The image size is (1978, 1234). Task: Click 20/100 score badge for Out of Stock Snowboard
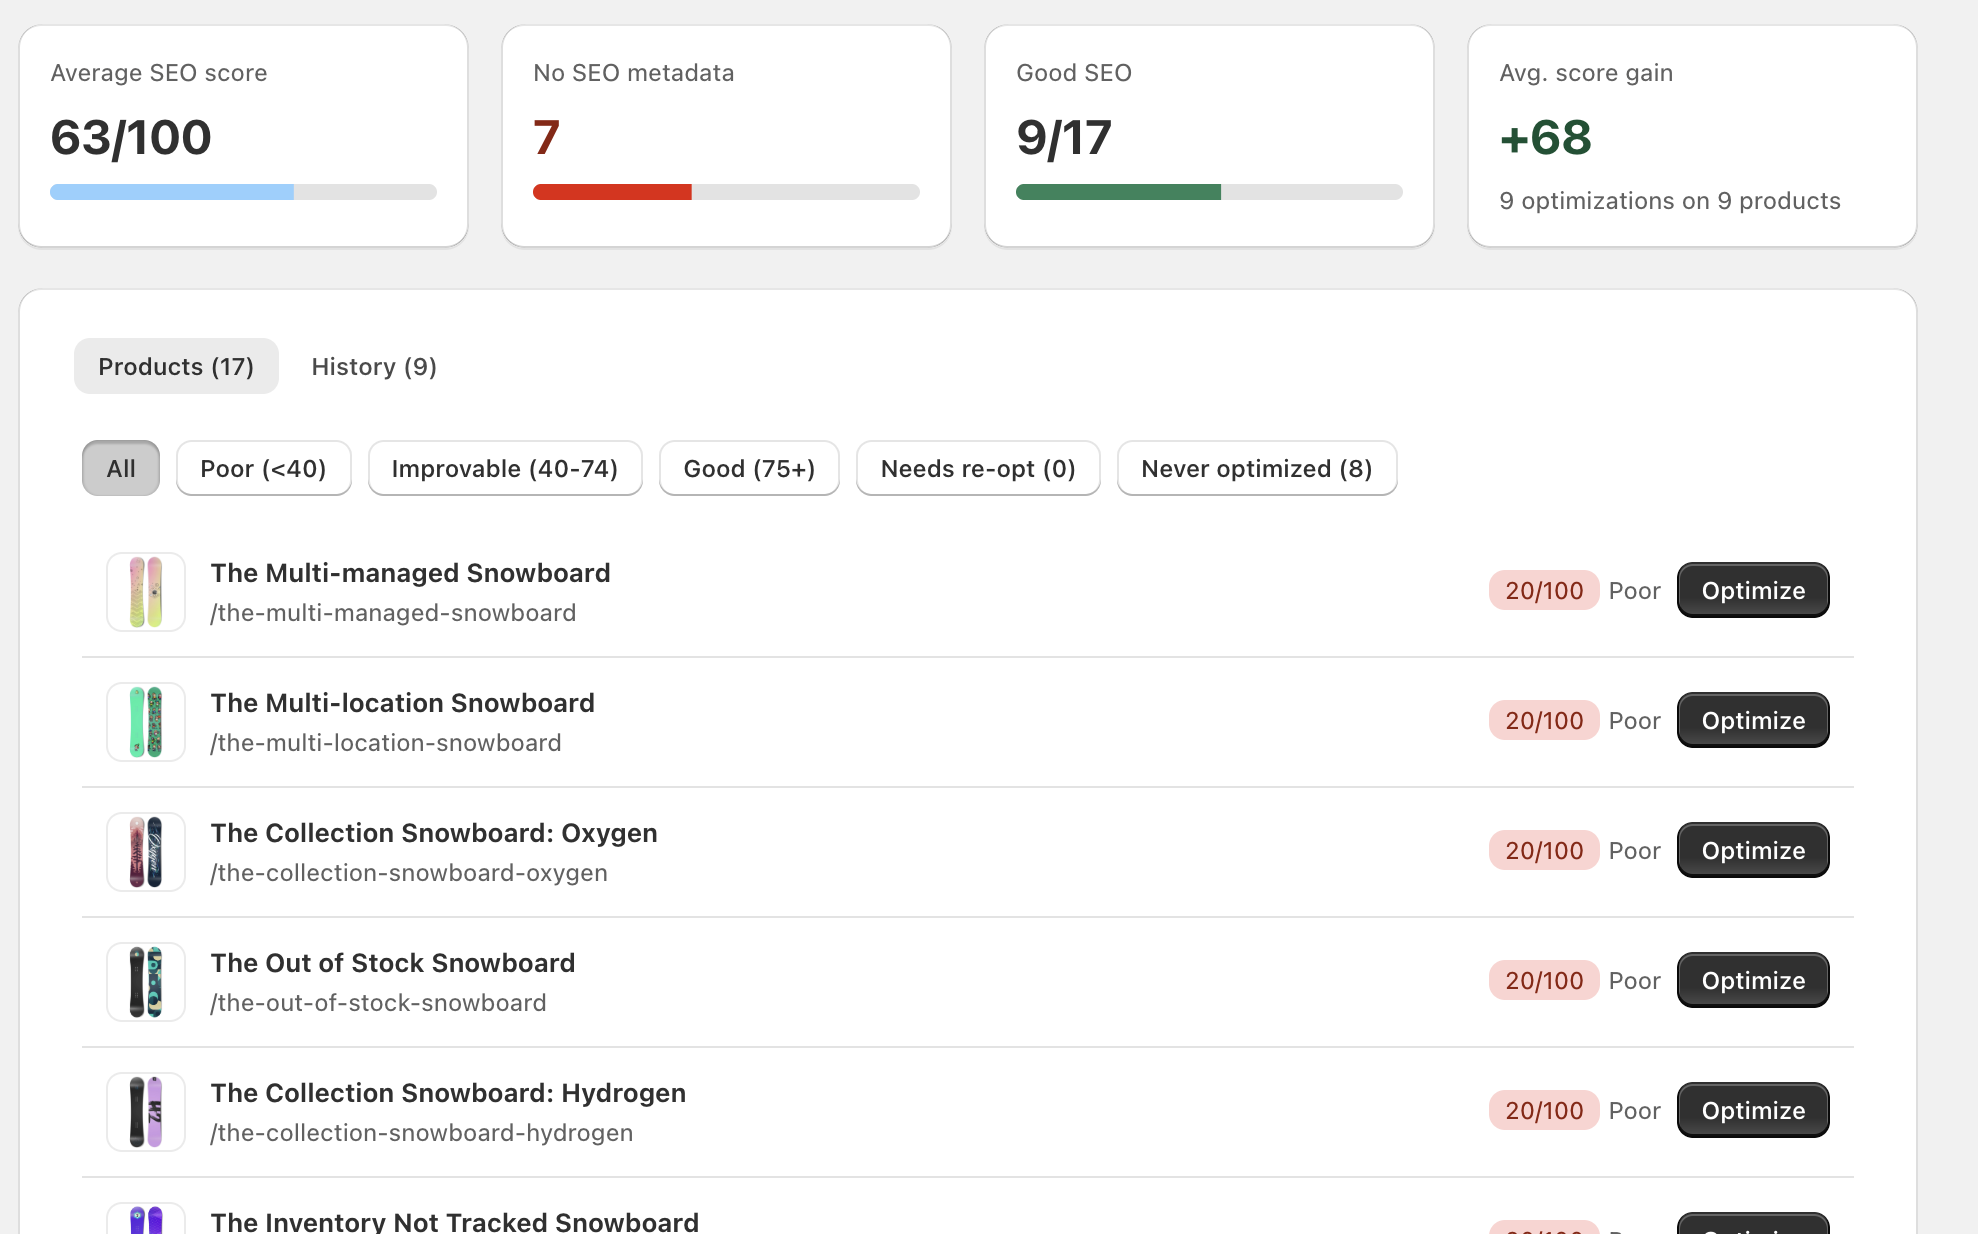pos(1544,980)
